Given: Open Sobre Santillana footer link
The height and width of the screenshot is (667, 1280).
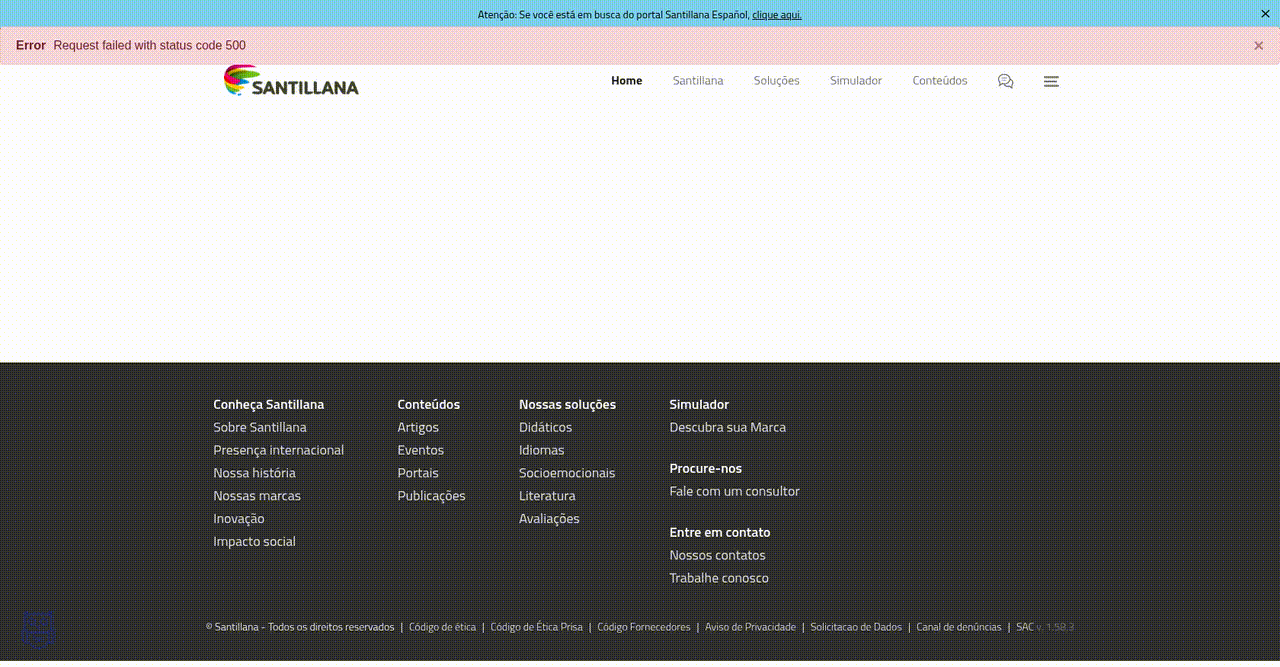Looking at the screenshot, I should coord(260,427).
